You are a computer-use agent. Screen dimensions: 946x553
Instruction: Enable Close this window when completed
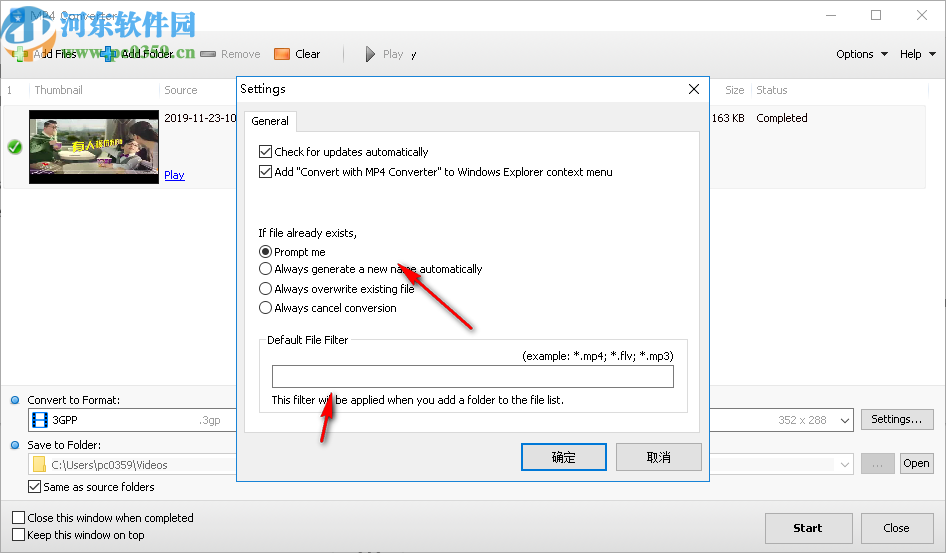19,517
